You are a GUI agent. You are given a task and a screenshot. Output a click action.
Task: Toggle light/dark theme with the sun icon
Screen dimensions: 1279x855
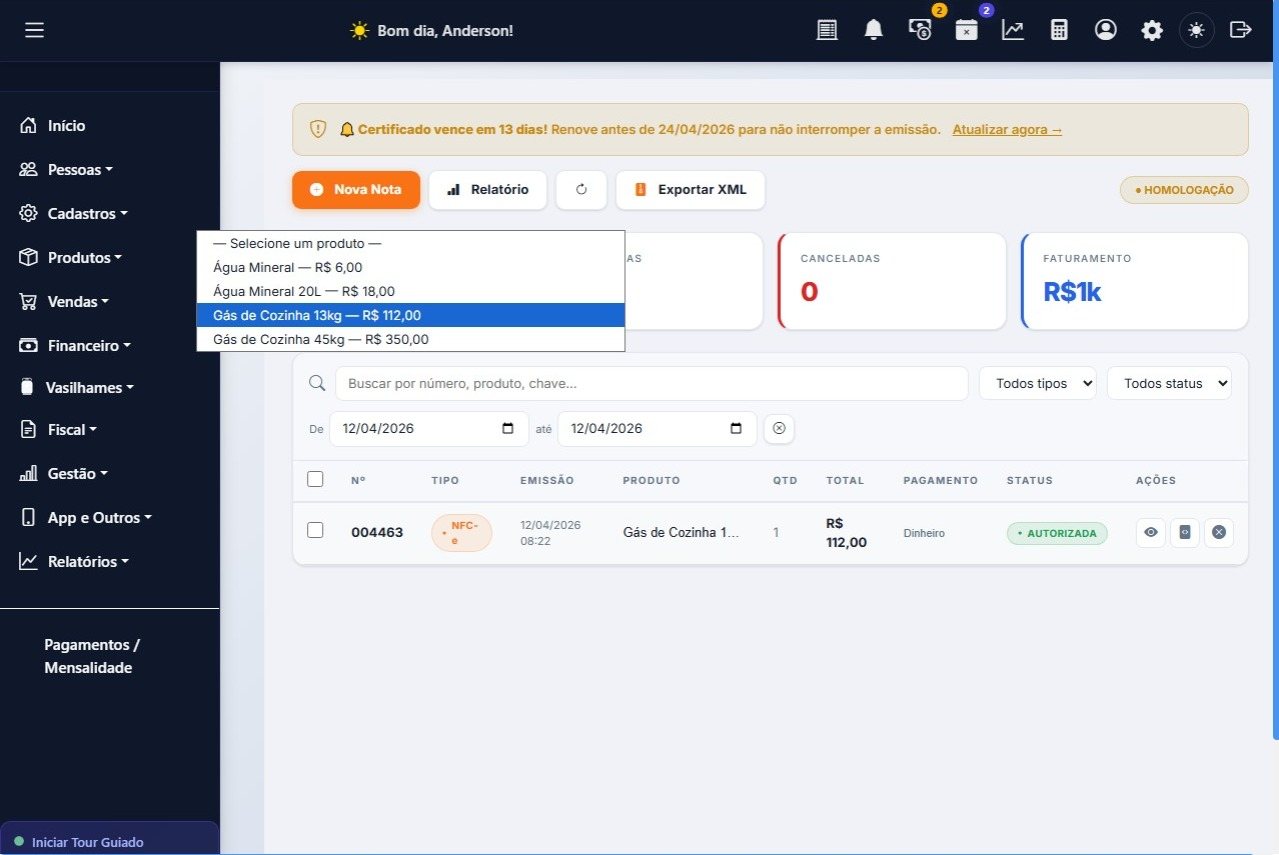1196,29
